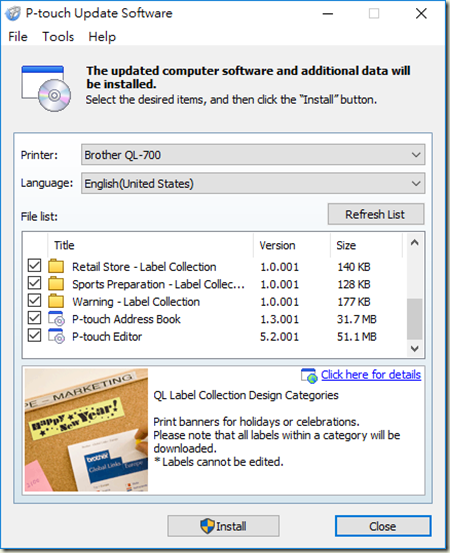Image resolution: width=450 pixels, height=553 pixels.
Task: Click the Refresh List button
Action: 376,214
